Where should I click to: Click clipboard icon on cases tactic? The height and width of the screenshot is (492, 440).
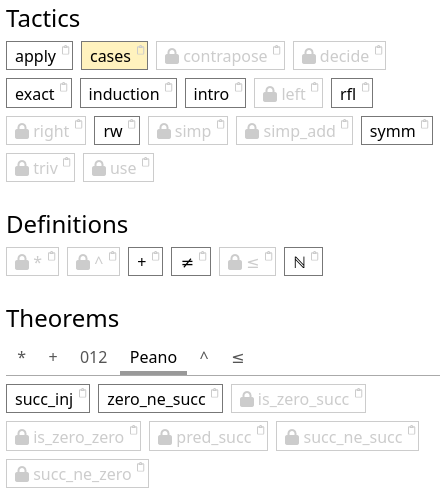pos(141,50)
